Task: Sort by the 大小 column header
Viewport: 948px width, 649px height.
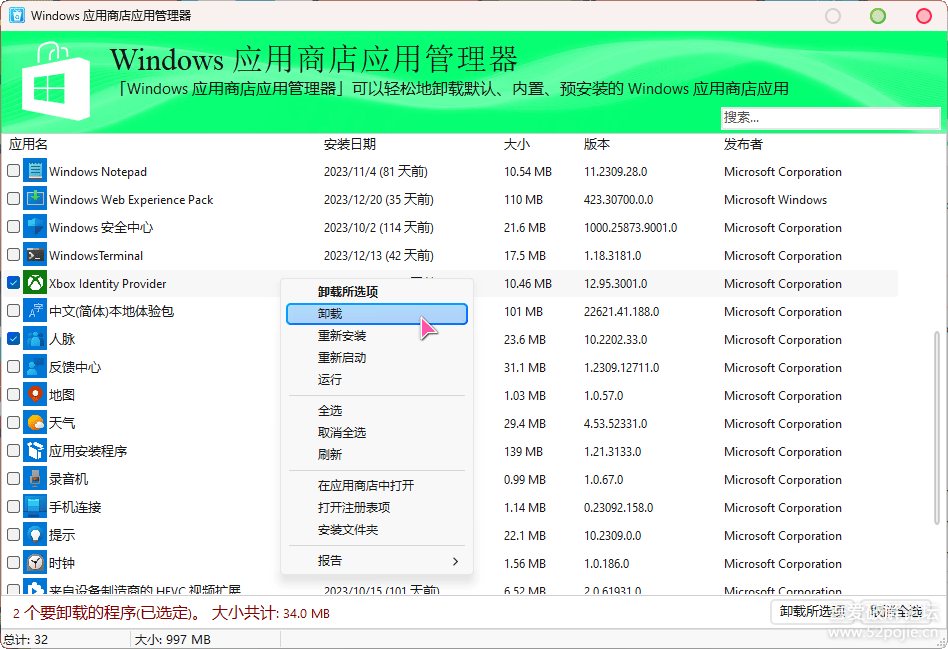Action: point(517,144)
